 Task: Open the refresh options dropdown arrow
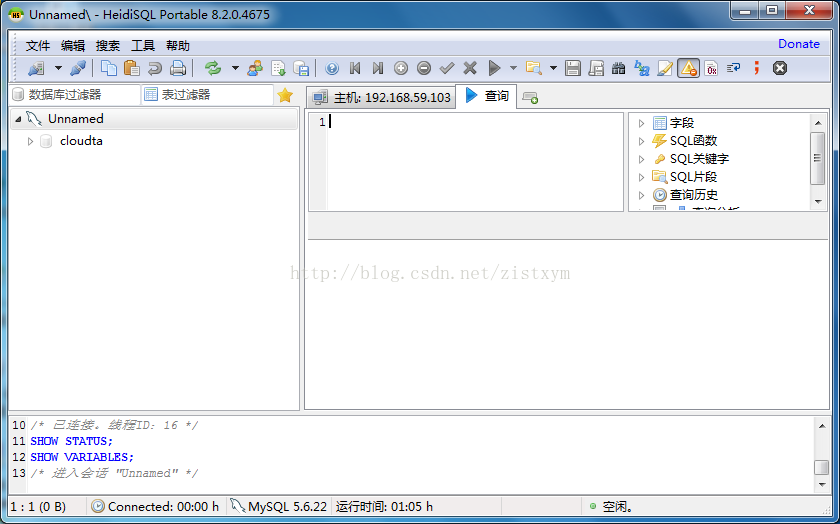coord(235,68)
